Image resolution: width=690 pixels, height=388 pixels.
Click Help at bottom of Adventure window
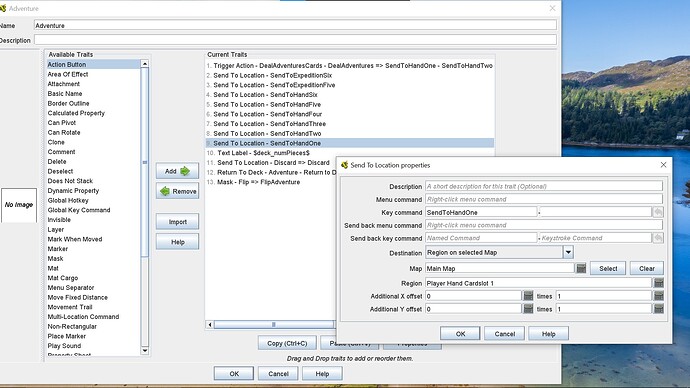[322, 373]
